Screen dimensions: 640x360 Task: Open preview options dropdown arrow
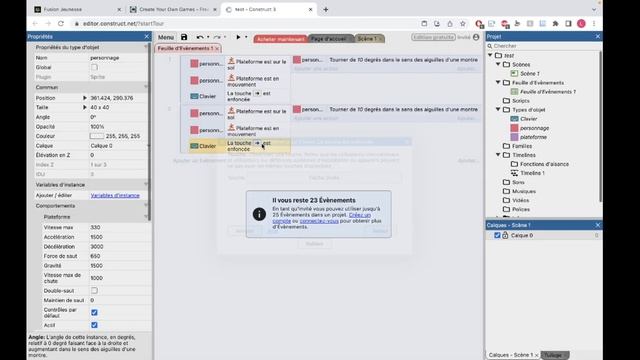tap(246, 37)
